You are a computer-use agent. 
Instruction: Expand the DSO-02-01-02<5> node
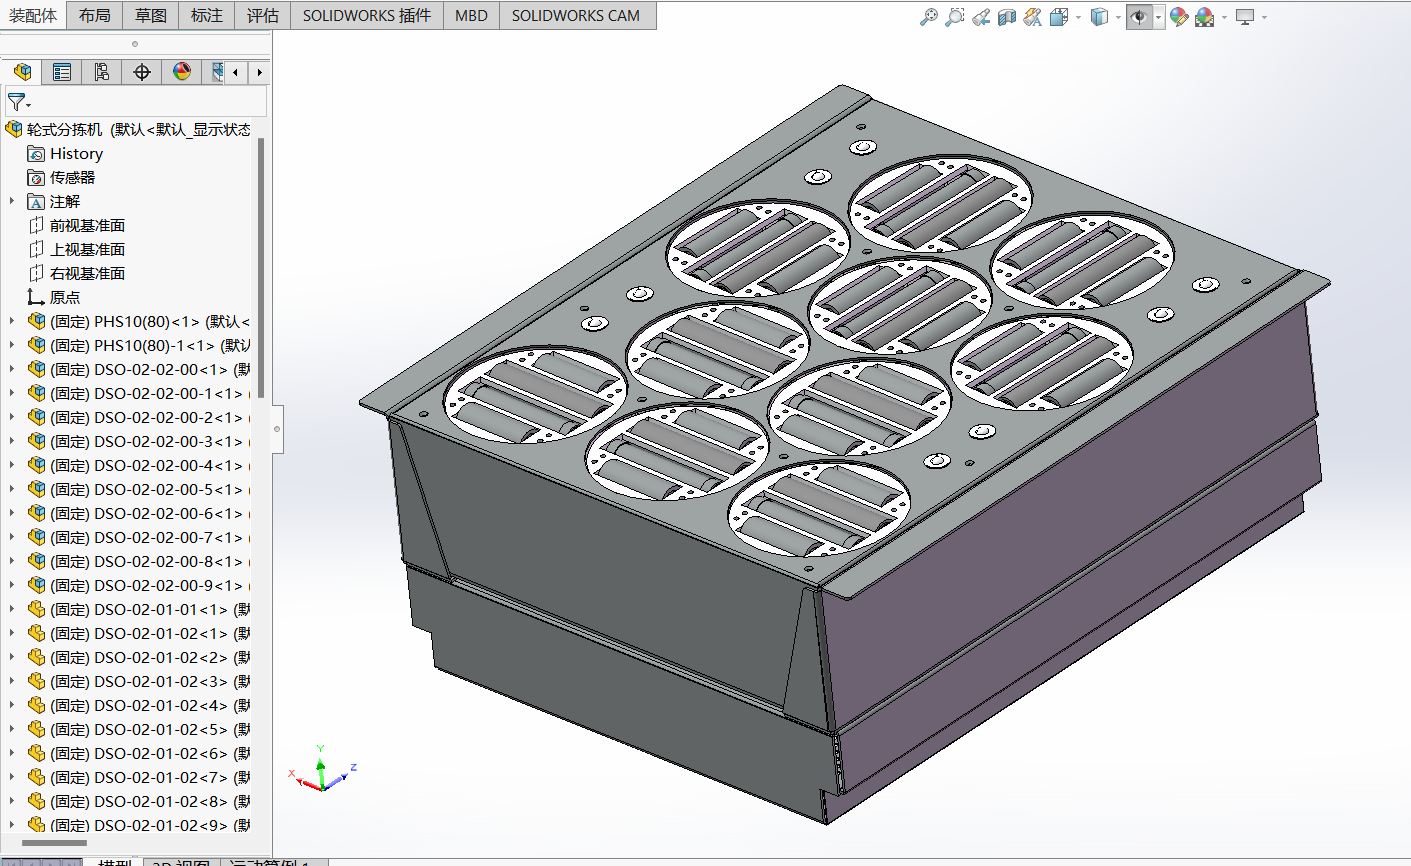(x=12, y=729)
